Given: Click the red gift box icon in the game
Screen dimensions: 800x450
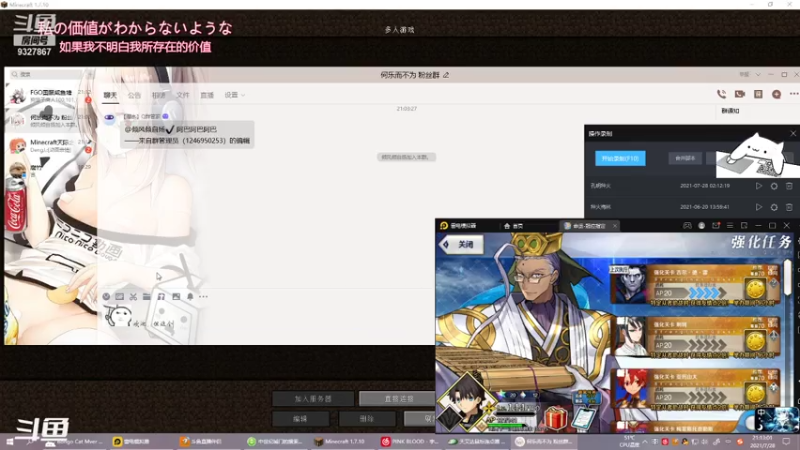Looking at the screenshot, I should (556, 418).
